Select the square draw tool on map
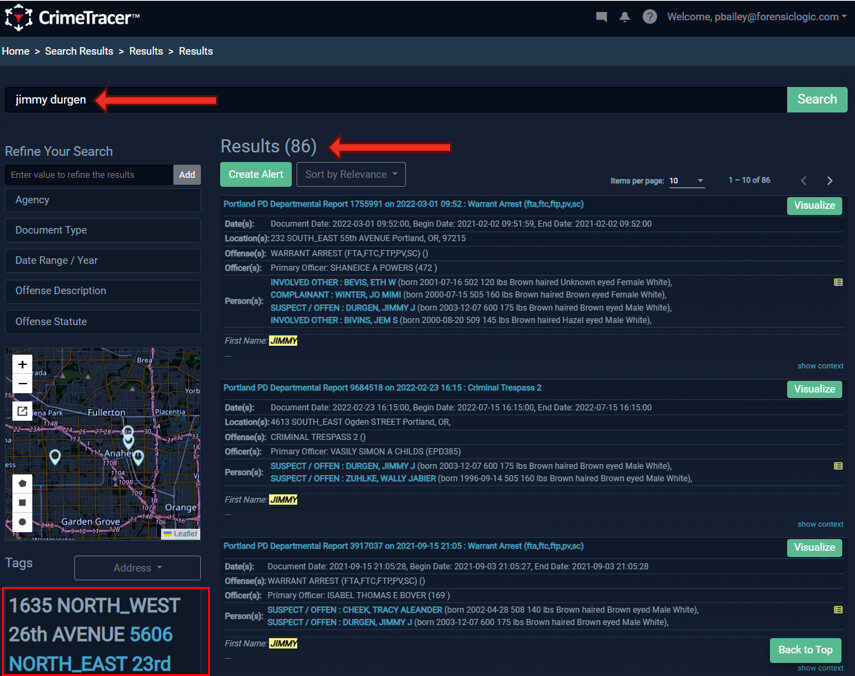The width and height of the screenshot is (855, 676). tap(22, 503)
